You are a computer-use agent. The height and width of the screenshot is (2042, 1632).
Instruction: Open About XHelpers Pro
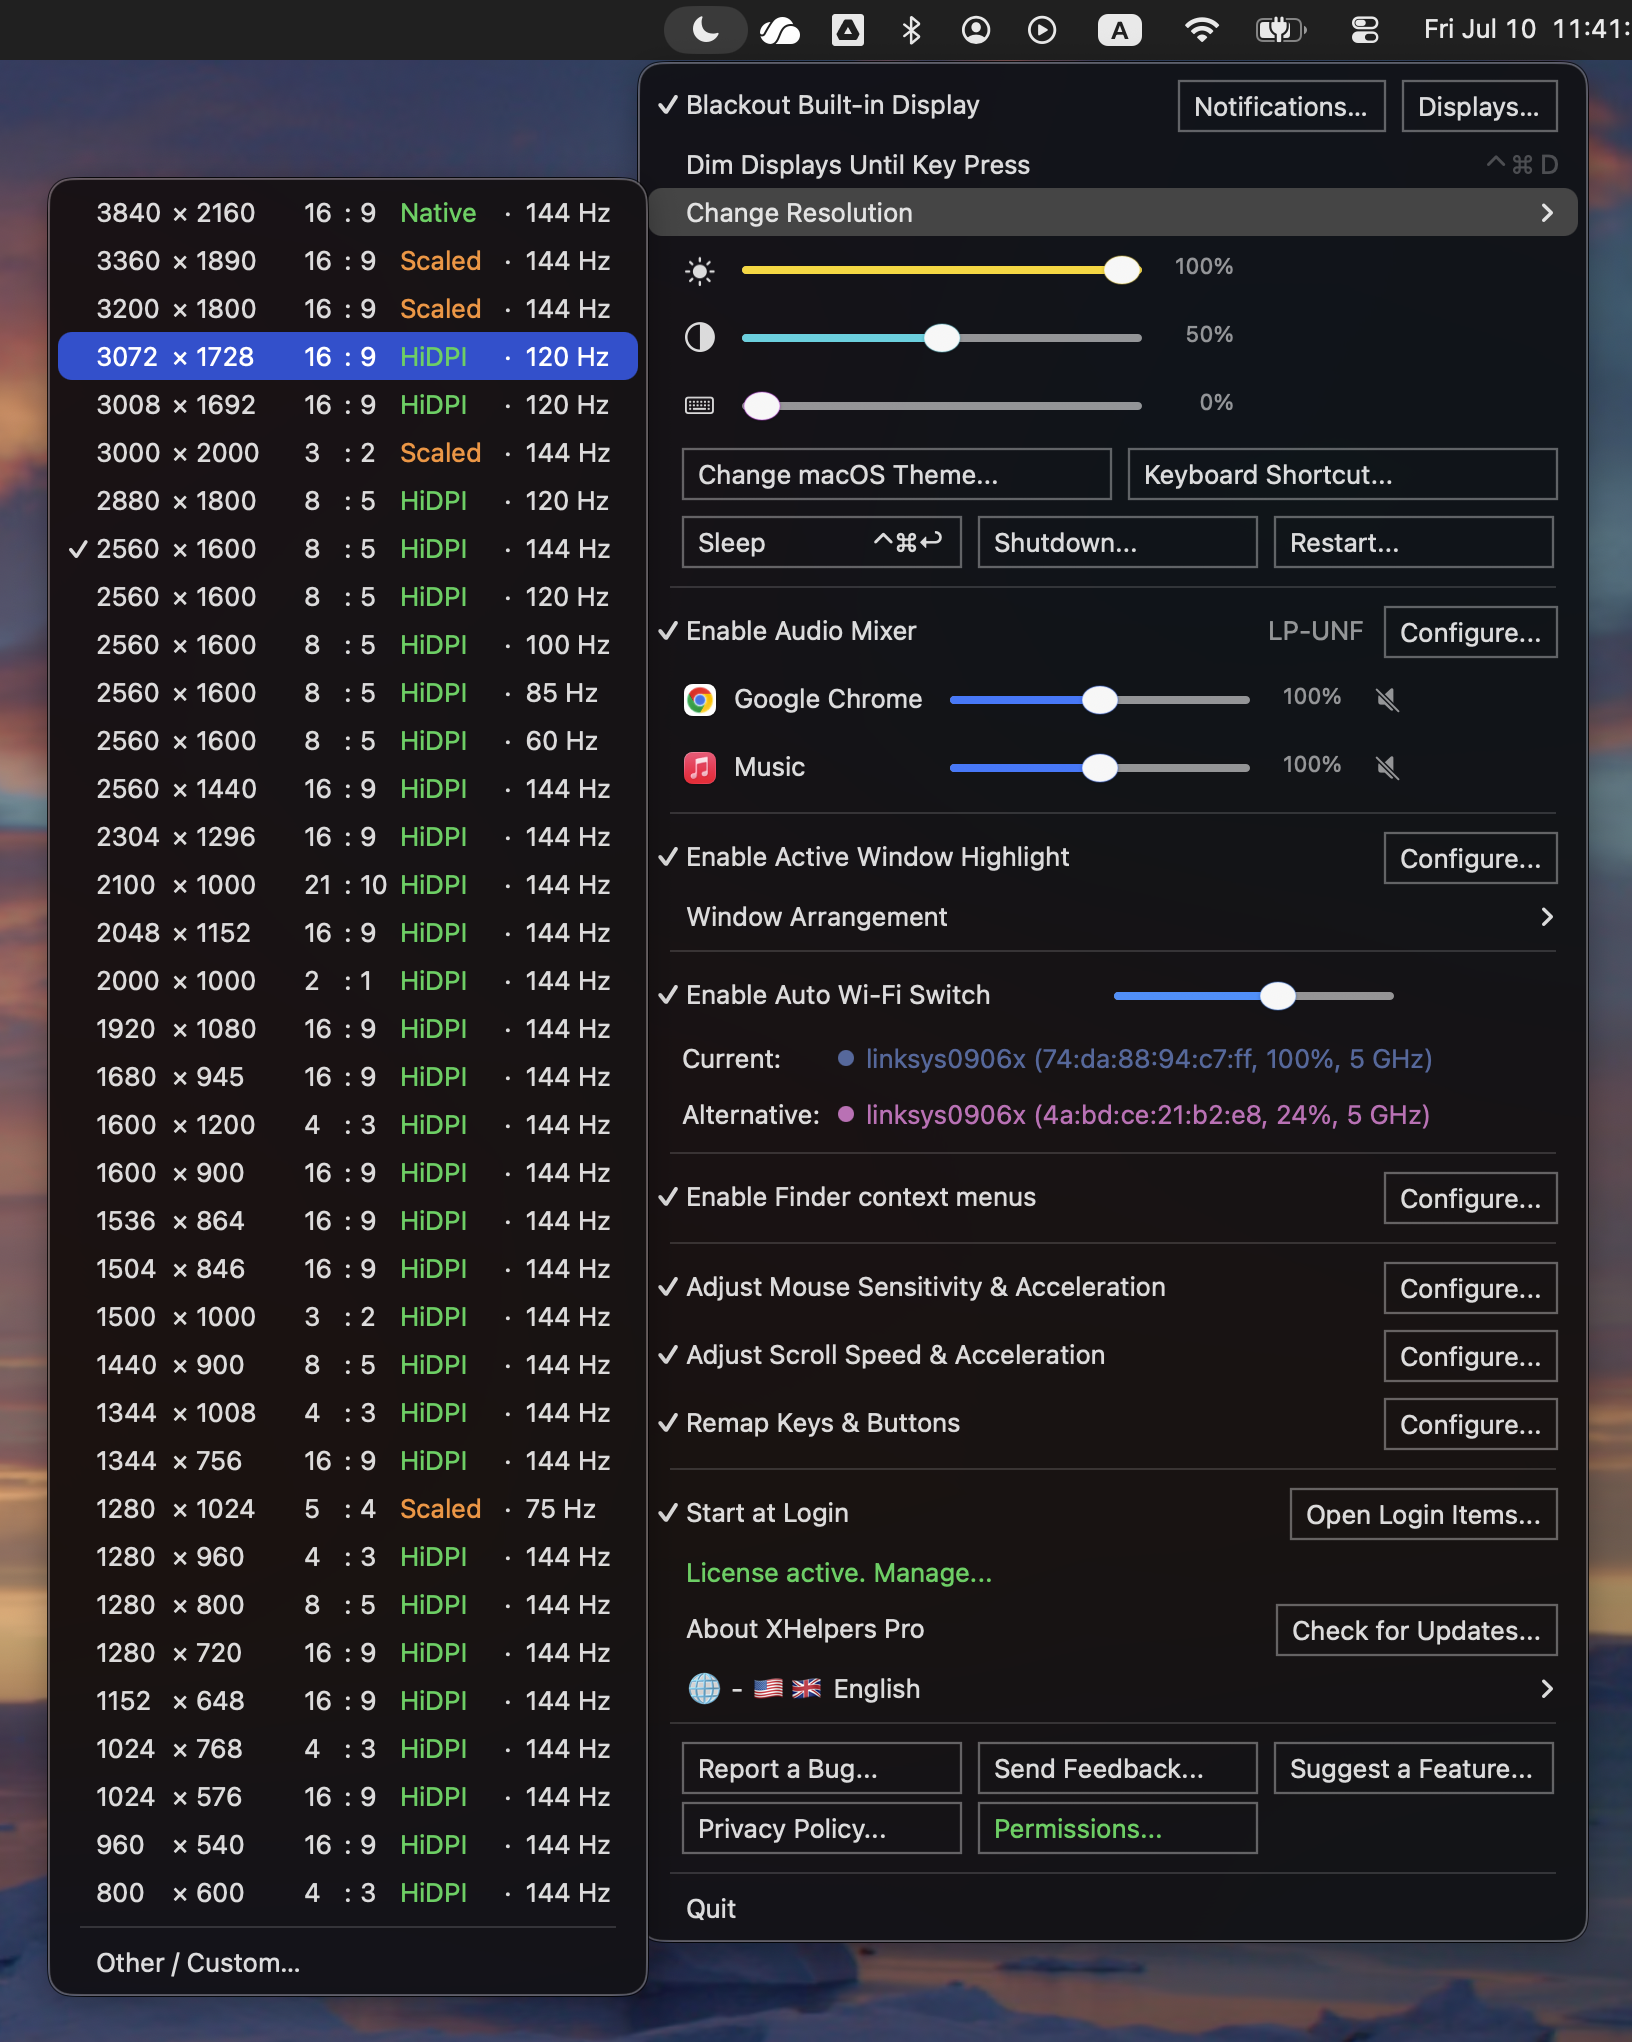click(805, 1629)
